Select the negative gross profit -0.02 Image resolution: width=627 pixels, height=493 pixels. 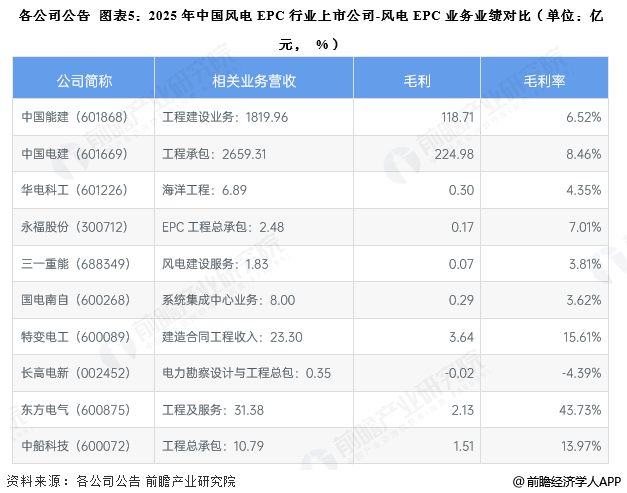point(459,373)
